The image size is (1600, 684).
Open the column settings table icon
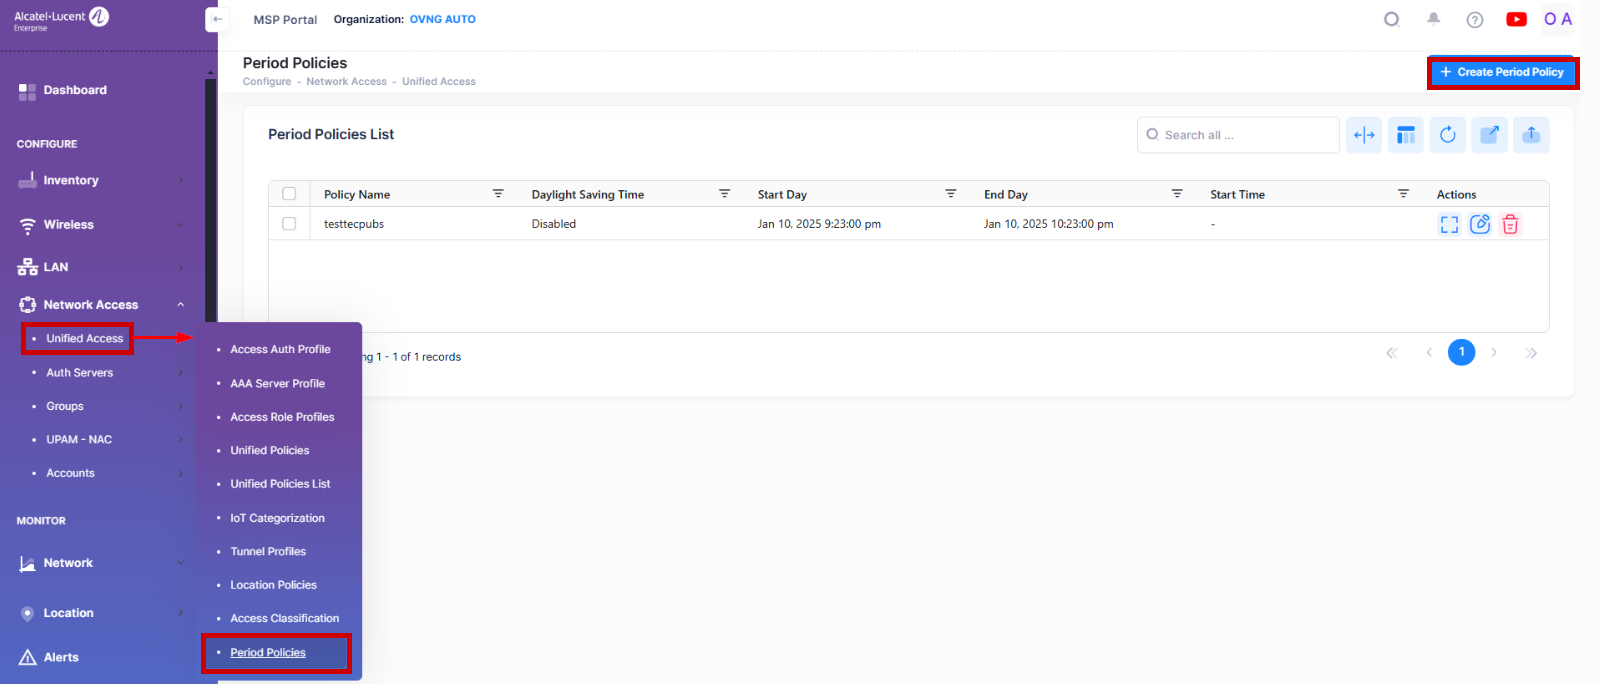(x=1405, y=135)
